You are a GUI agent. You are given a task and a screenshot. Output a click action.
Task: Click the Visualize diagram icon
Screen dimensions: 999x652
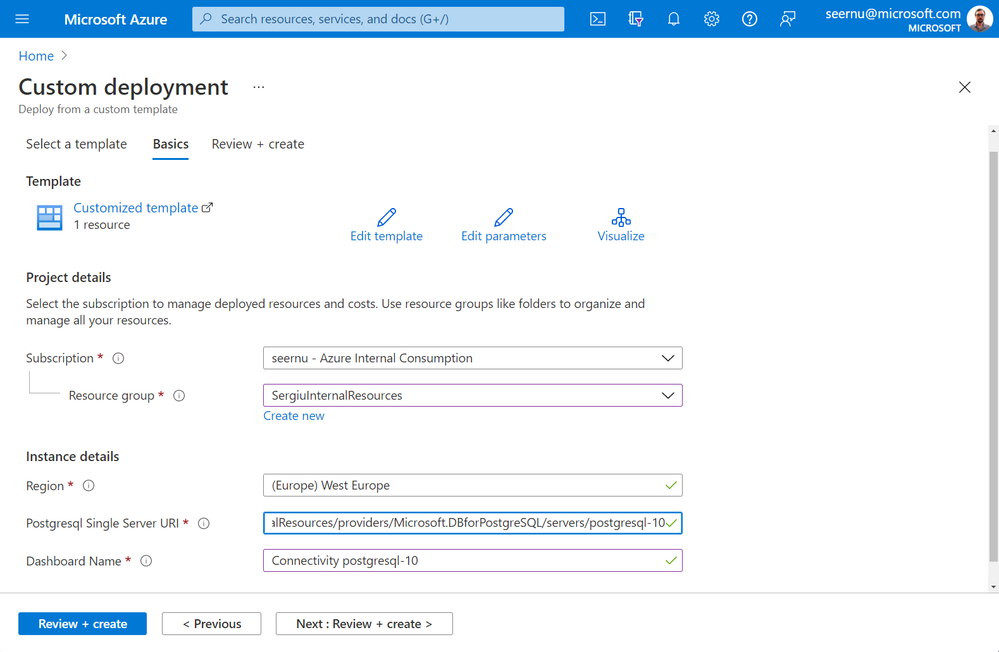pos(621,217)
